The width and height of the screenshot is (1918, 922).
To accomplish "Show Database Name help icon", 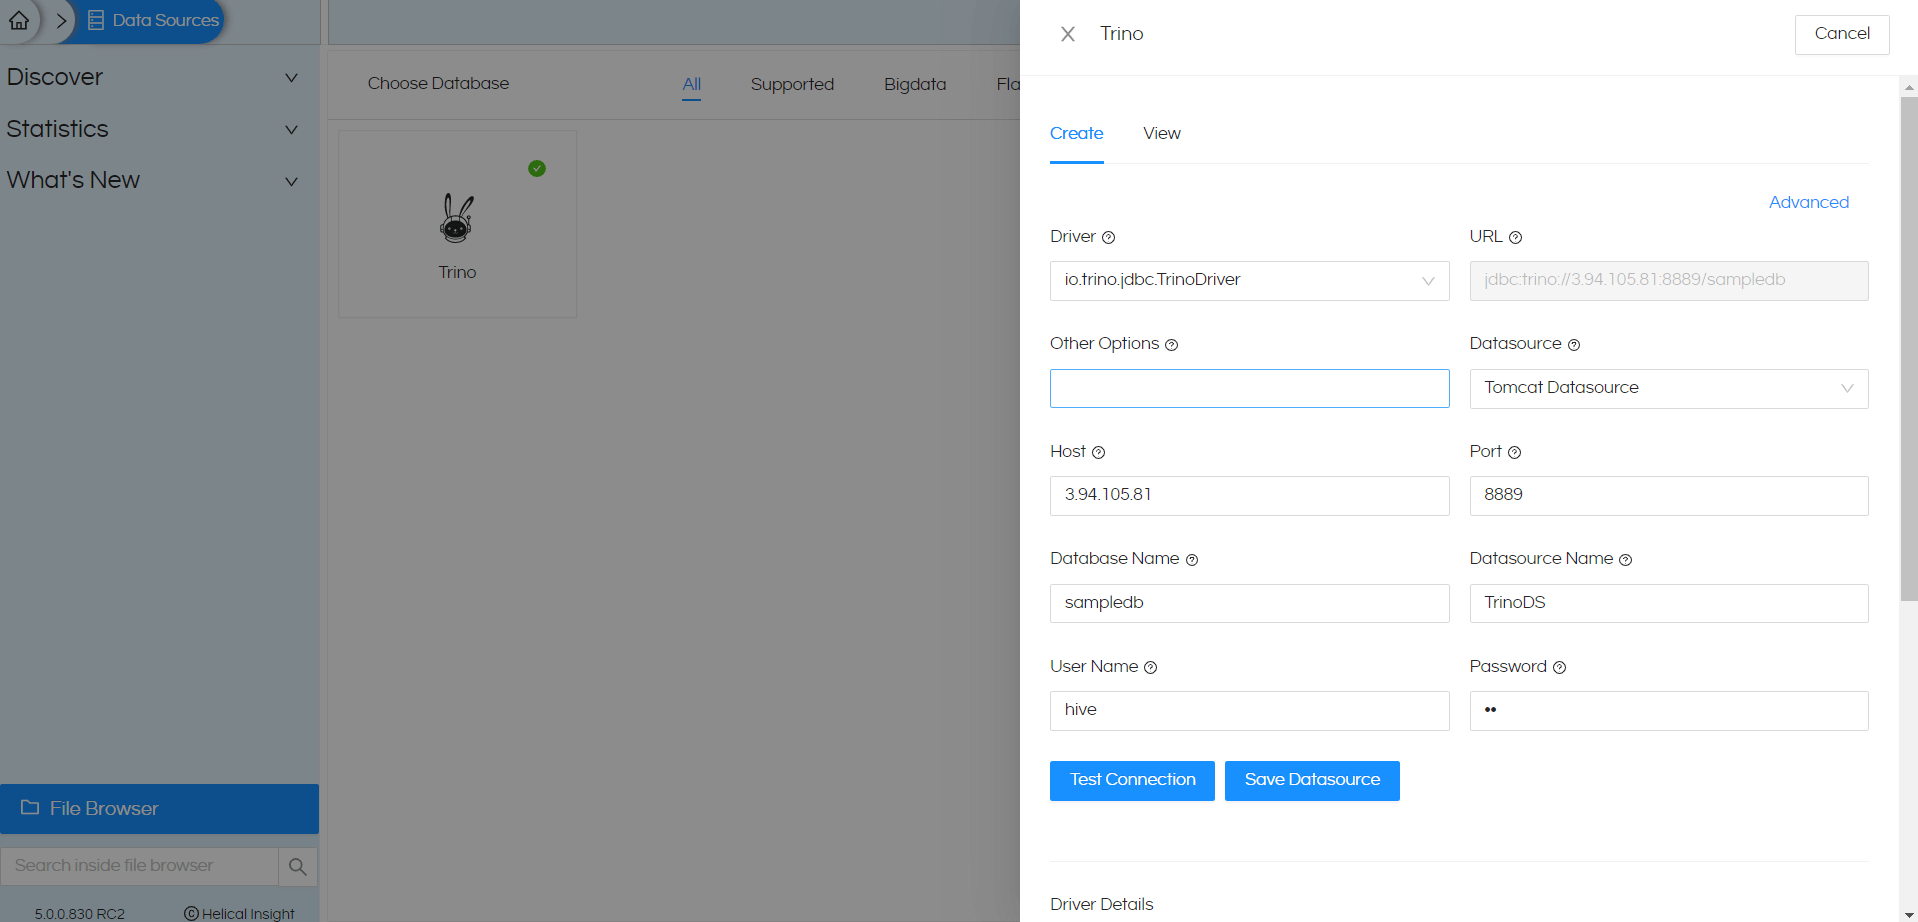I will [1191, 560].
